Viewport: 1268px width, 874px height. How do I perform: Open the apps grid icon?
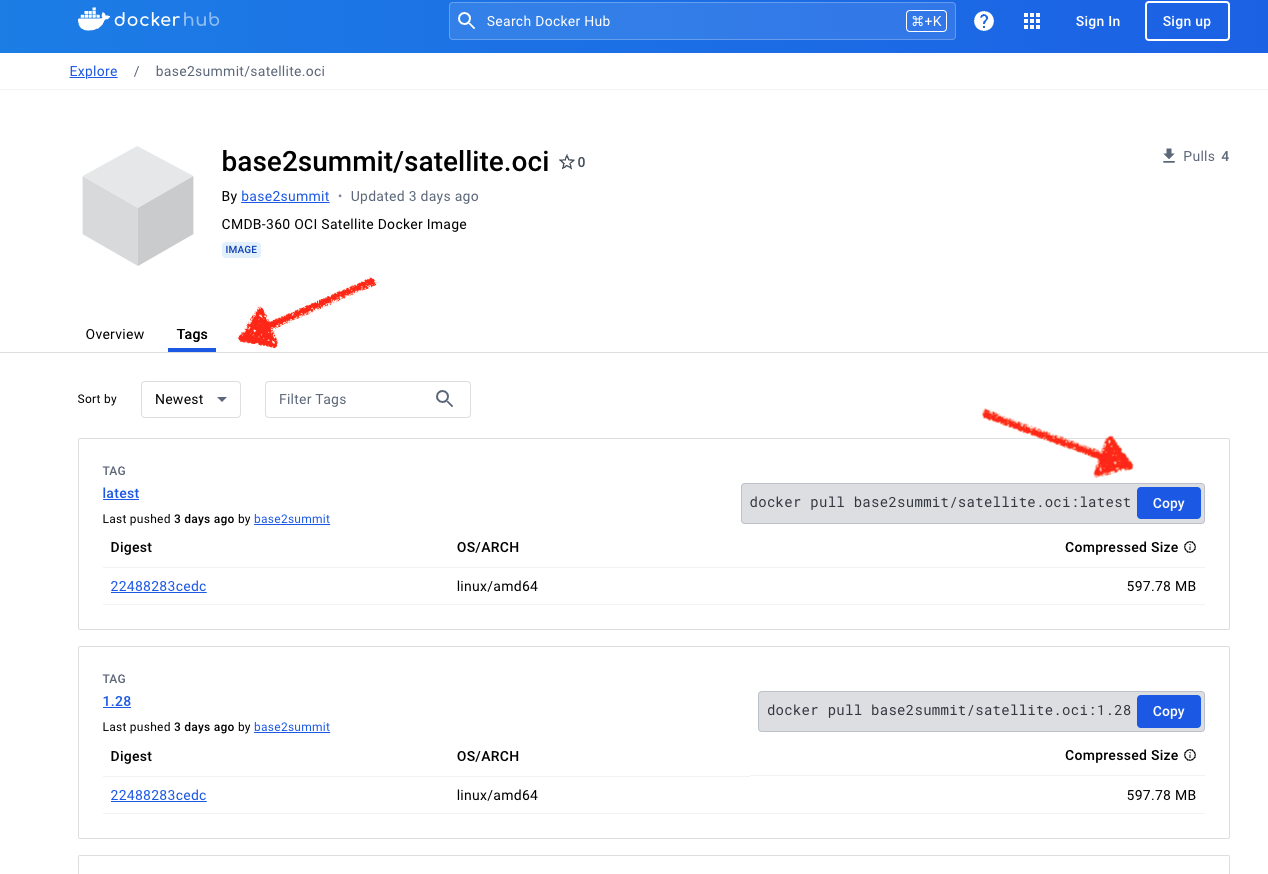pyautogui.click(x=1032, y=21)
